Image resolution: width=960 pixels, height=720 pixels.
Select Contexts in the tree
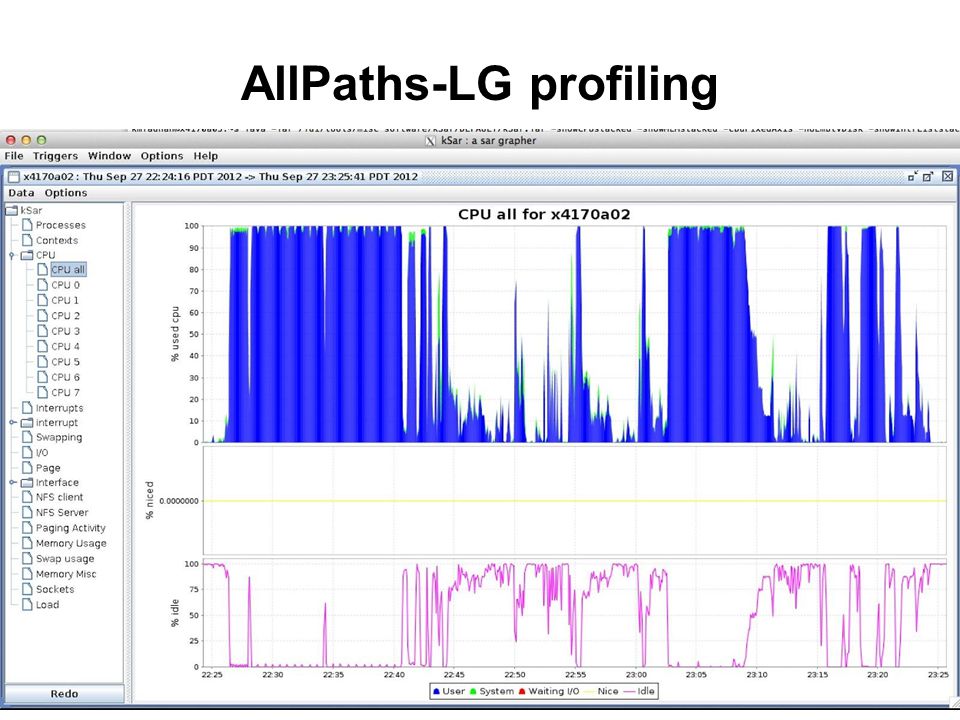[57, 241]
